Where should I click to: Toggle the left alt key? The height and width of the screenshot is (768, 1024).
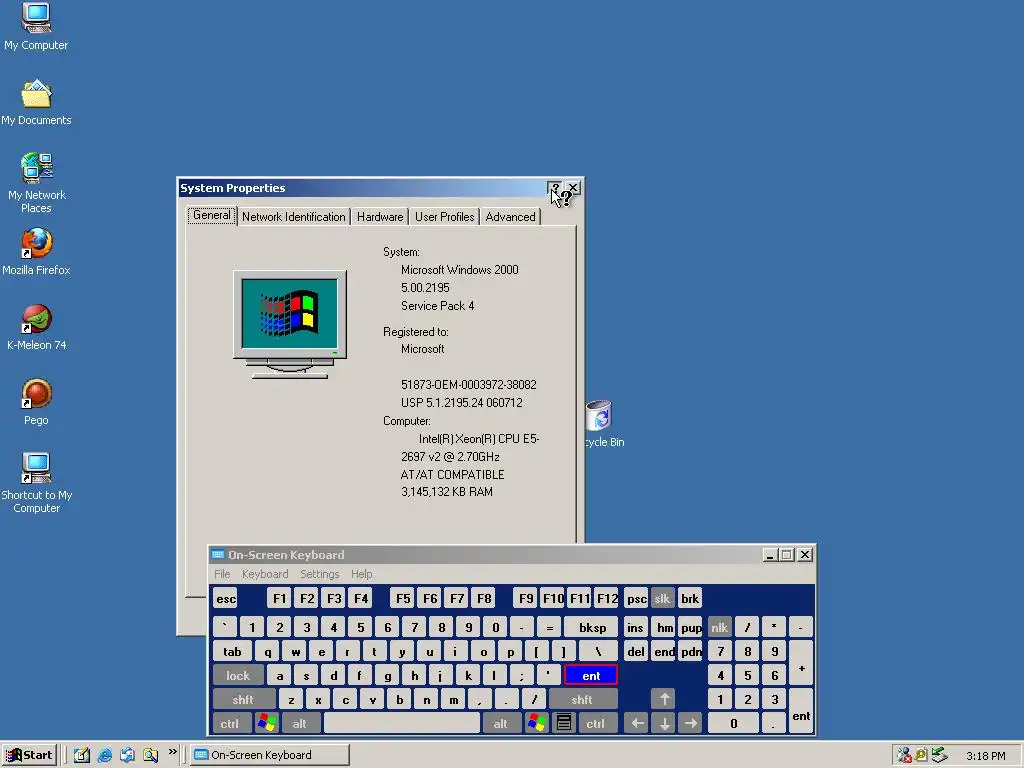point(300,724)
